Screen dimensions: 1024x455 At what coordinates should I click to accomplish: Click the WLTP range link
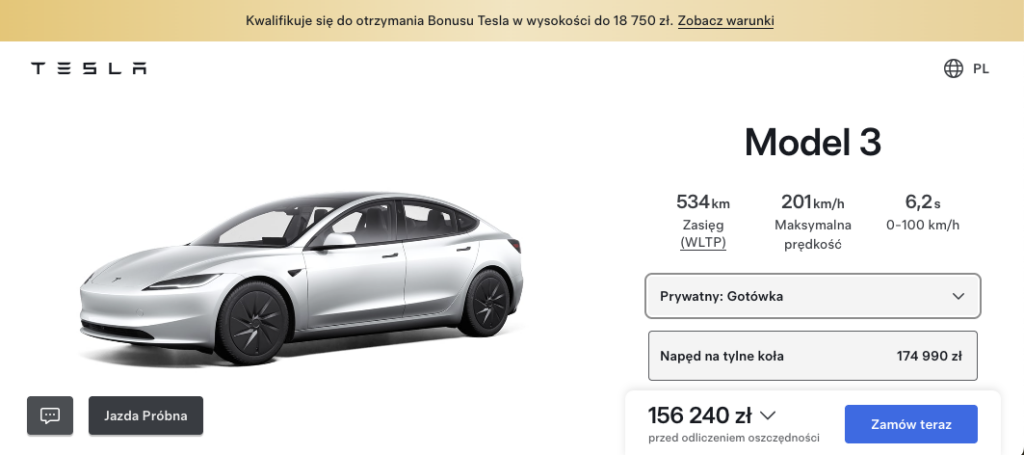click(x=703, y=243)
